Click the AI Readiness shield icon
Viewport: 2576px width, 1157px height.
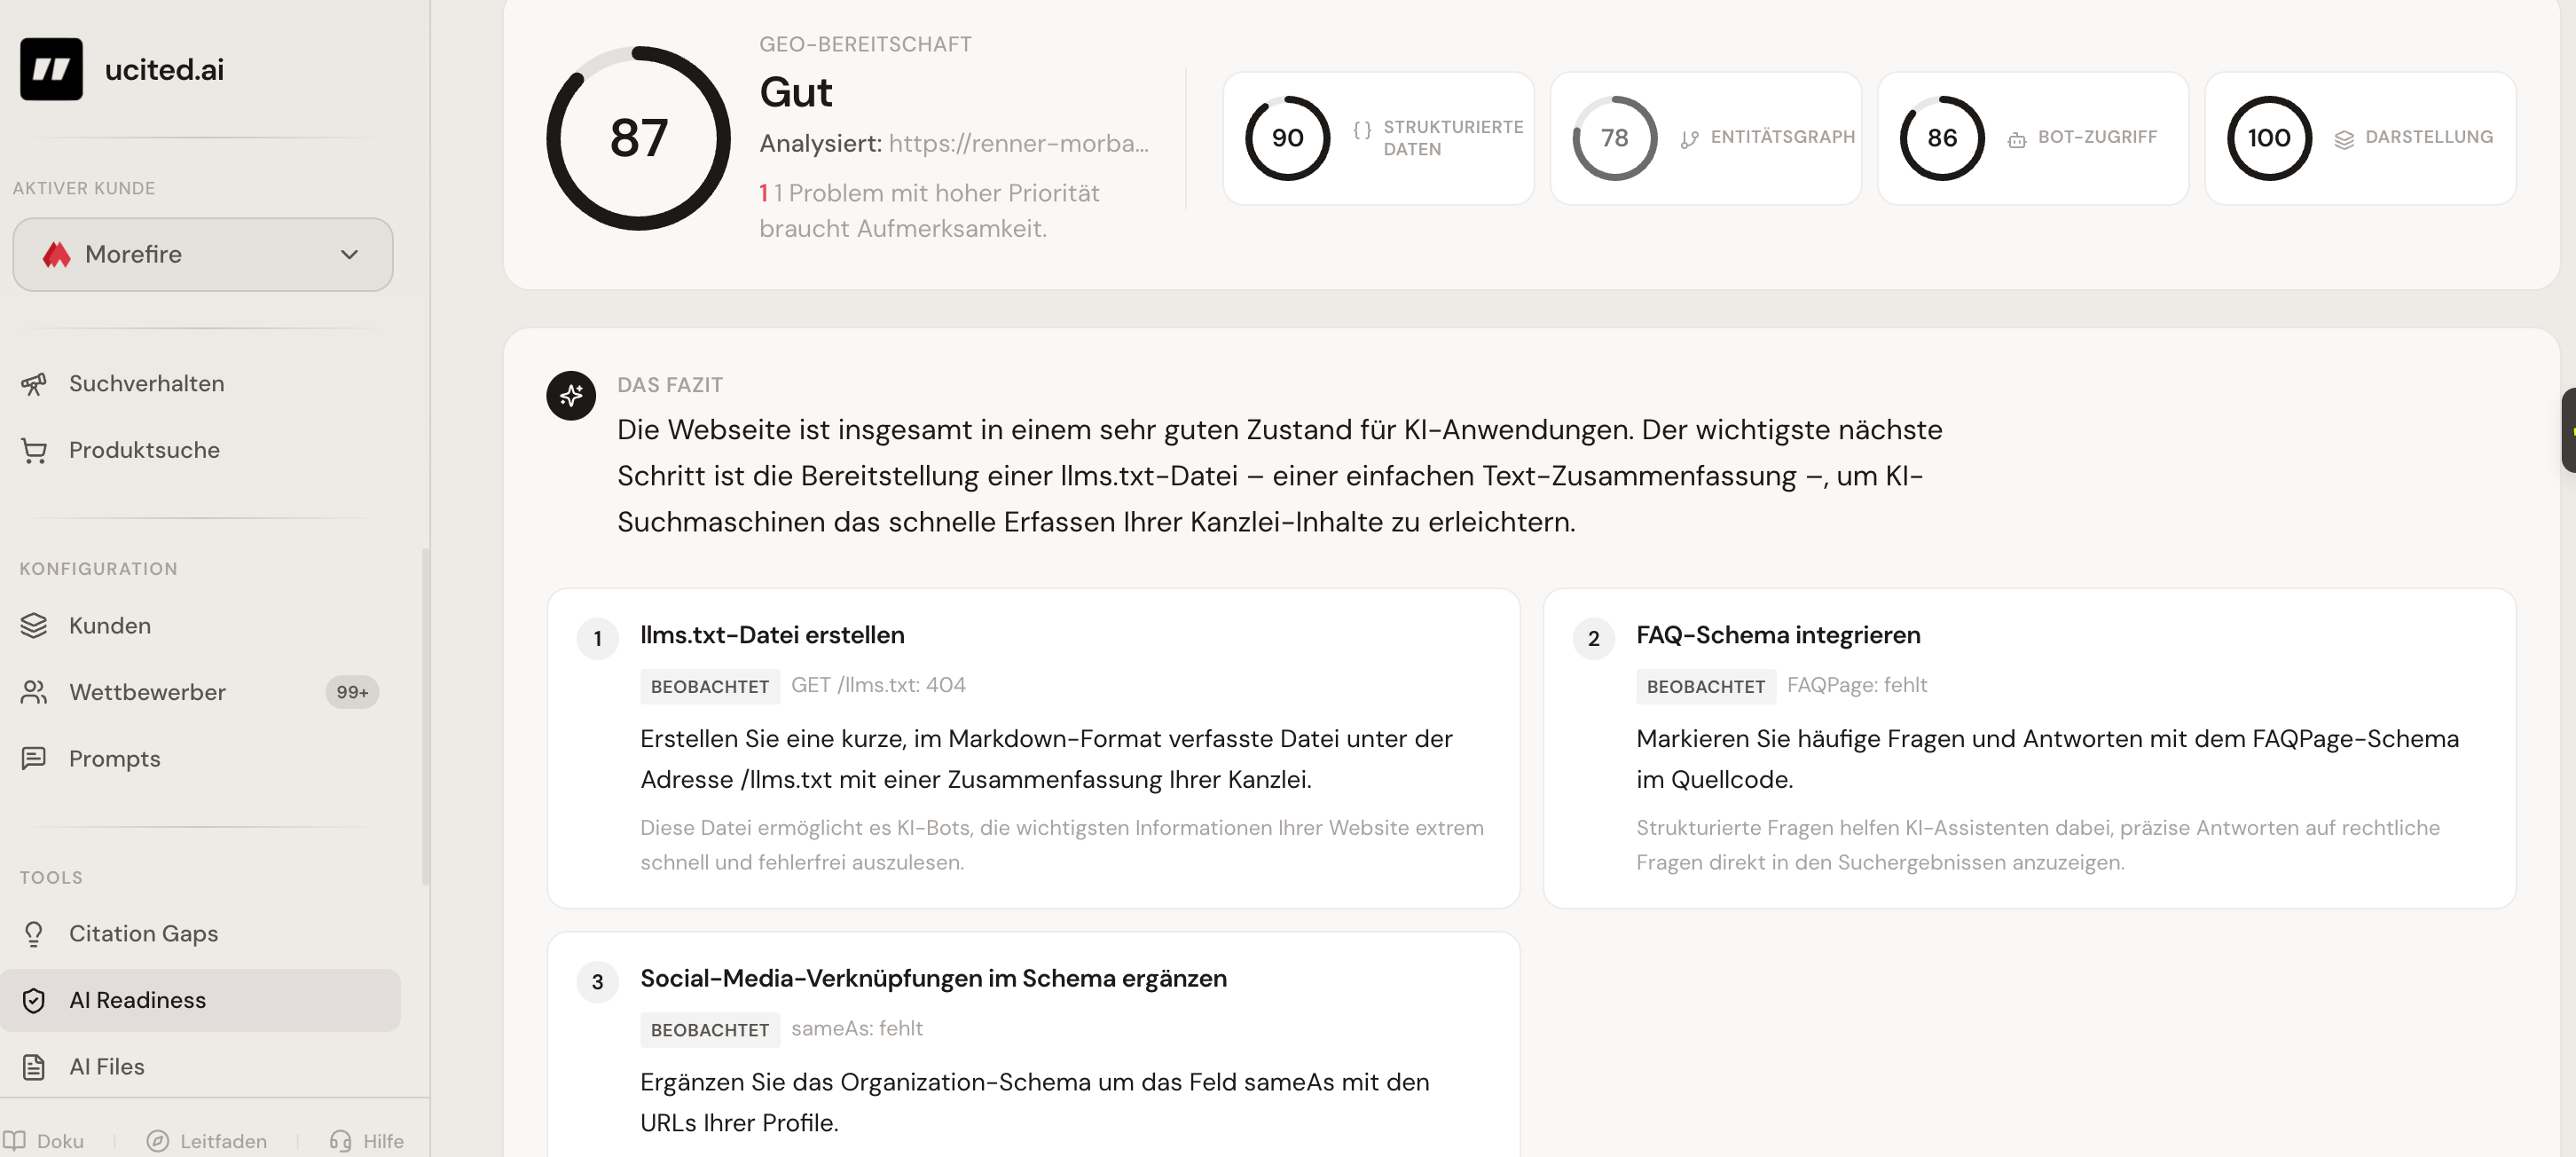click(34, 1000)
